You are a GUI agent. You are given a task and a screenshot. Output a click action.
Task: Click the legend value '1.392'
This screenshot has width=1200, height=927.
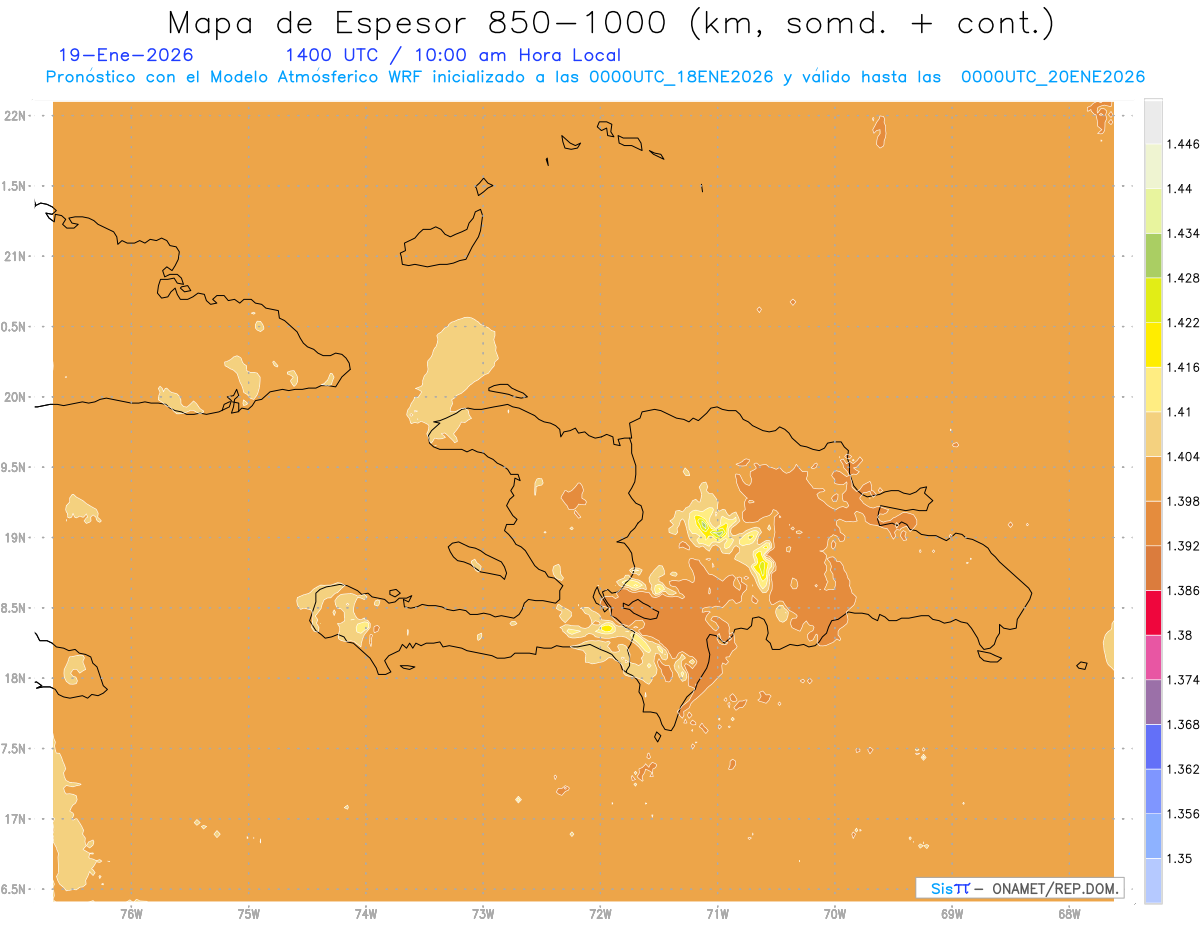click(x=1184, y=546)
